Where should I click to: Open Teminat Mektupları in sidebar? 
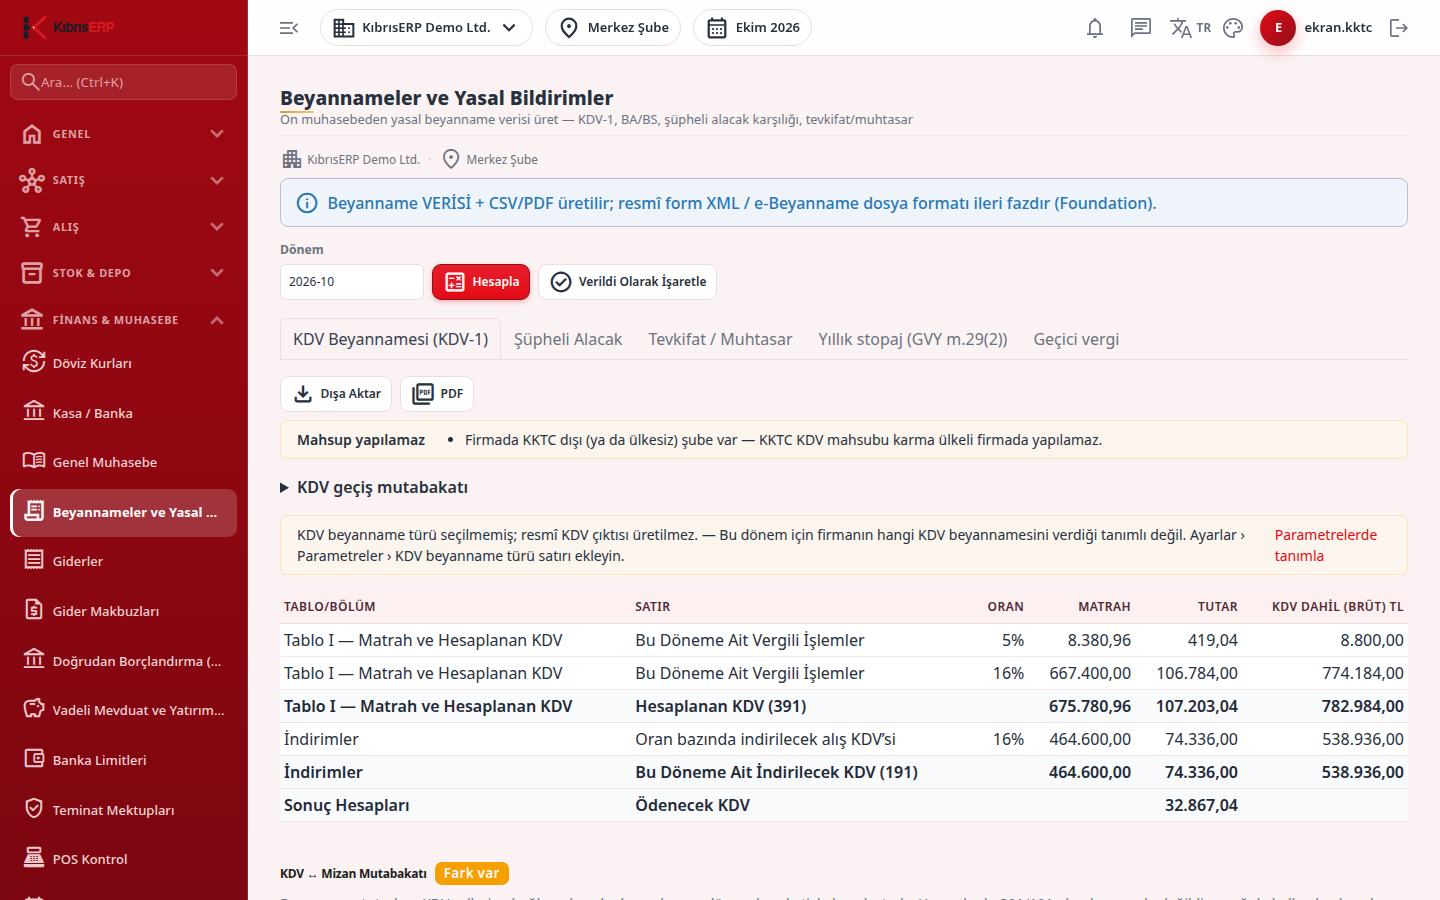(124, 810)
